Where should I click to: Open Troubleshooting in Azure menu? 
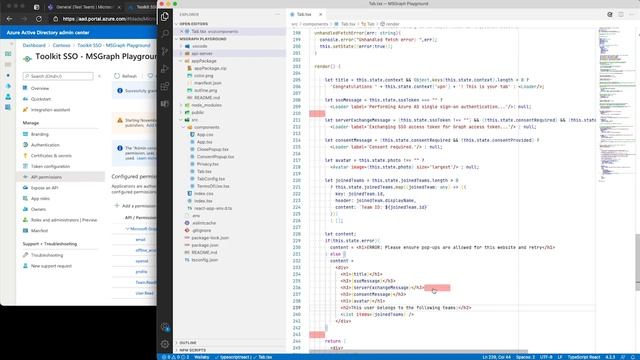pos(47,255)
